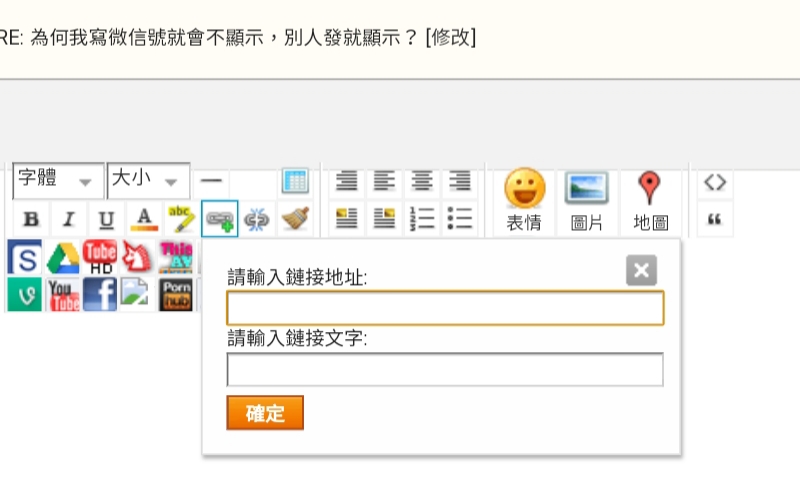800x480 pixels.
Task: Click the remove link (unlink) icon
Action: pyautogui.click(x=257, y=219)
